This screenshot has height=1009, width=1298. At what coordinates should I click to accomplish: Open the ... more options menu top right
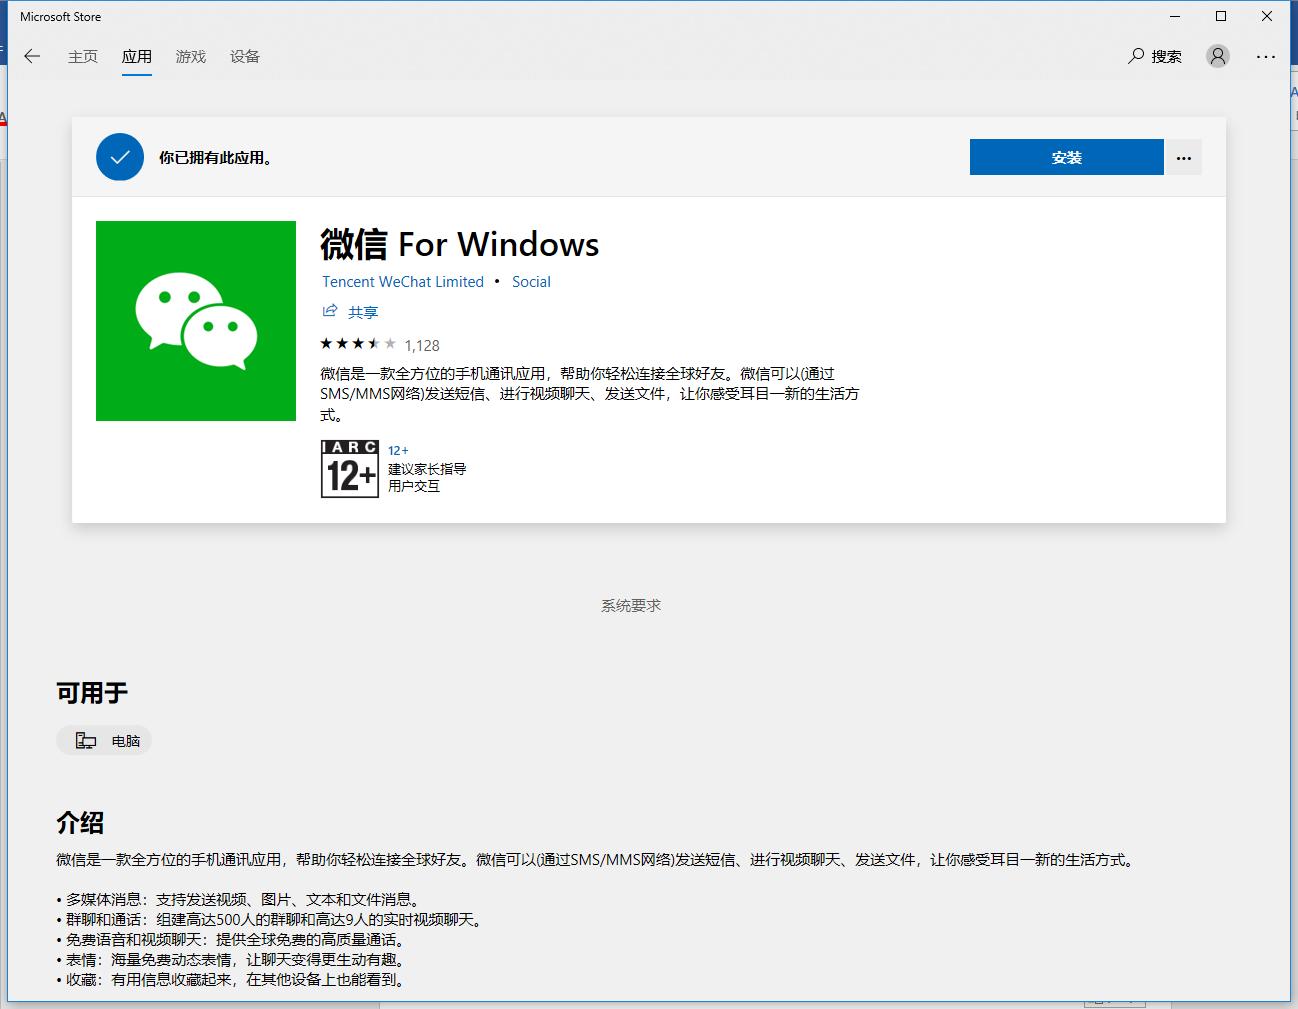1266,57
